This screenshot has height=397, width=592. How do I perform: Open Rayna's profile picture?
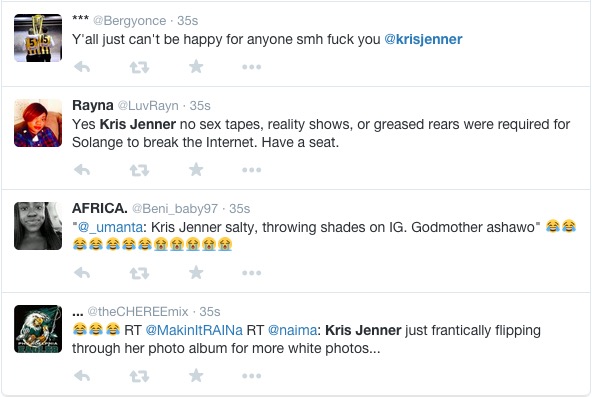pyautogui.click(x=38, y=123)
